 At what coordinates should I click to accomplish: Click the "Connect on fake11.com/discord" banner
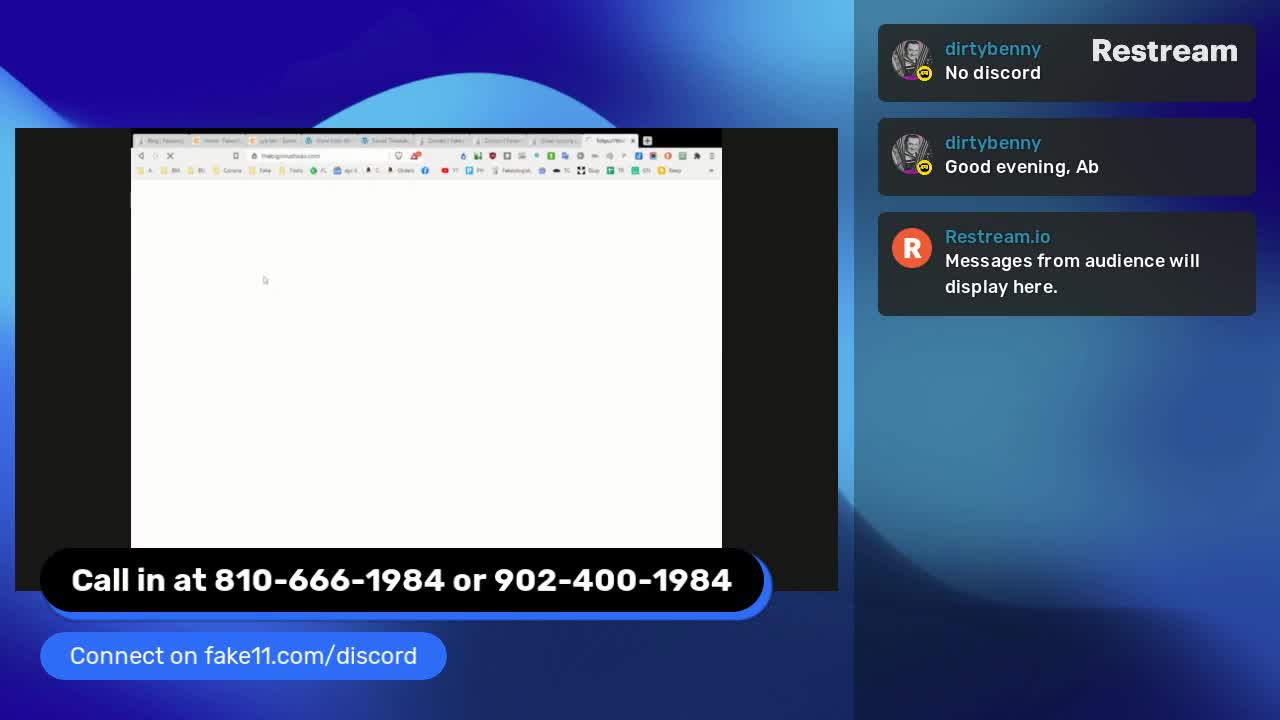[243, 656]
